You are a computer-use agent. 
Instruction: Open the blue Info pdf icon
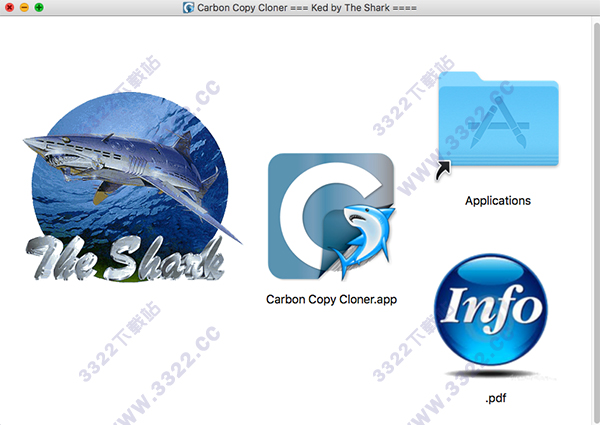click(x=491, y=315)
